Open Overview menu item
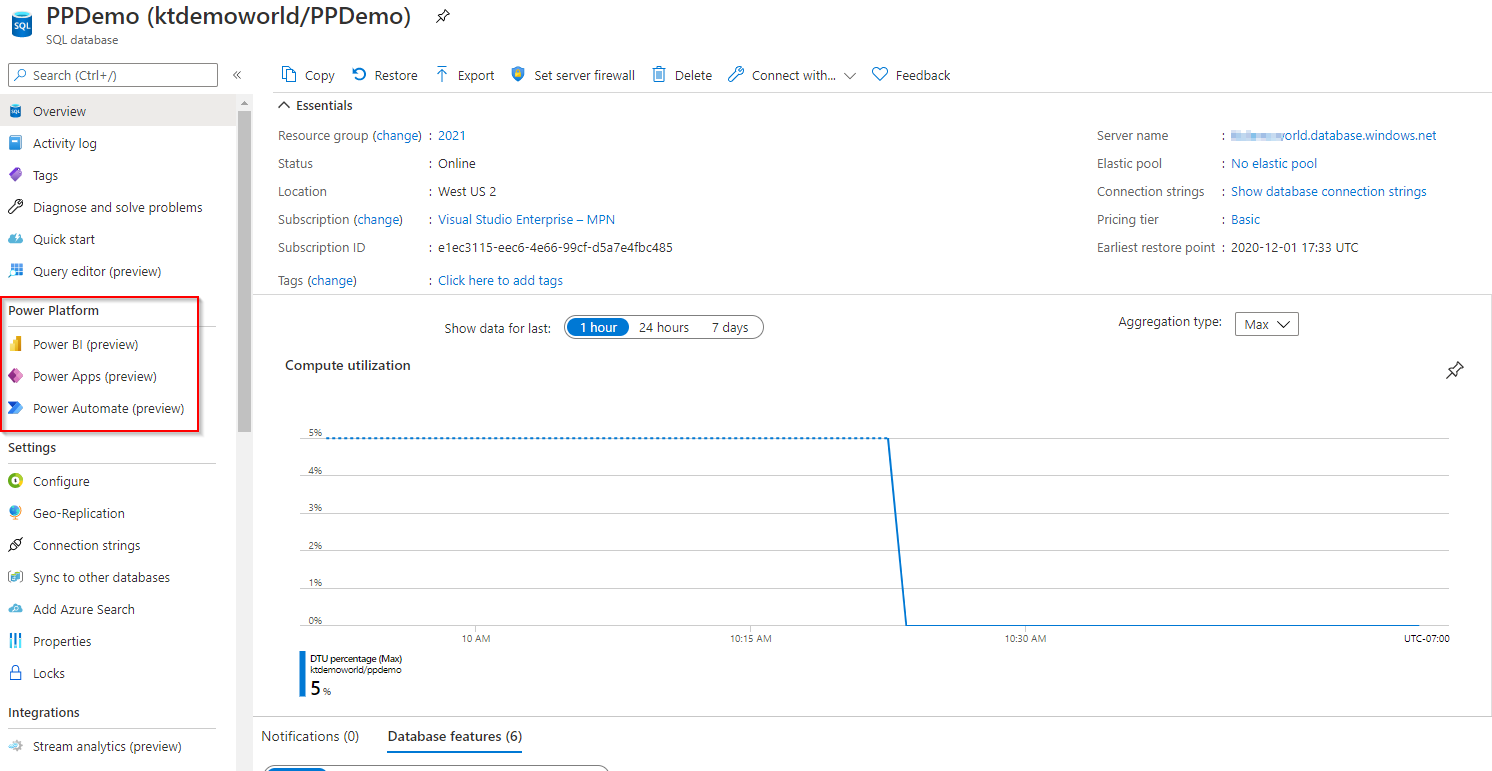 click(x=118, y=111)
